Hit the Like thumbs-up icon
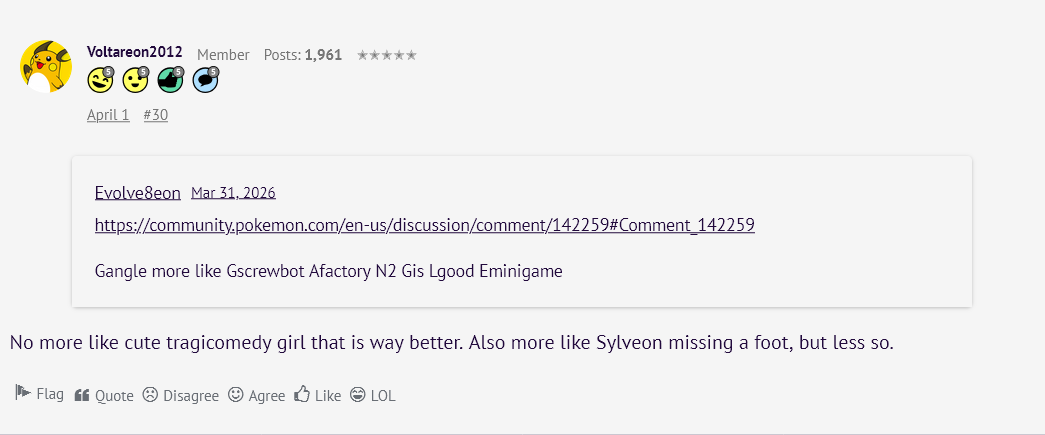Viewport: 1045px width, 435px height. 302,395
